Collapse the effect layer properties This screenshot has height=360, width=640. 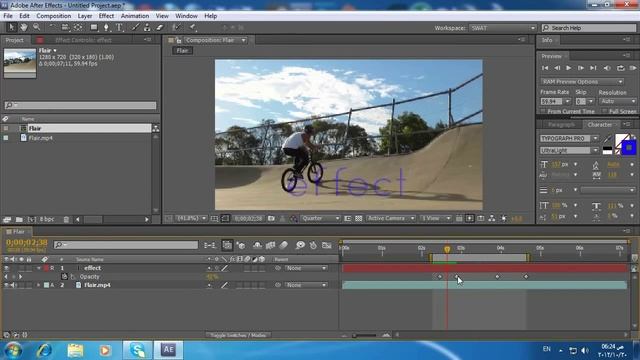pyautogui.click(x=39, y=268)
